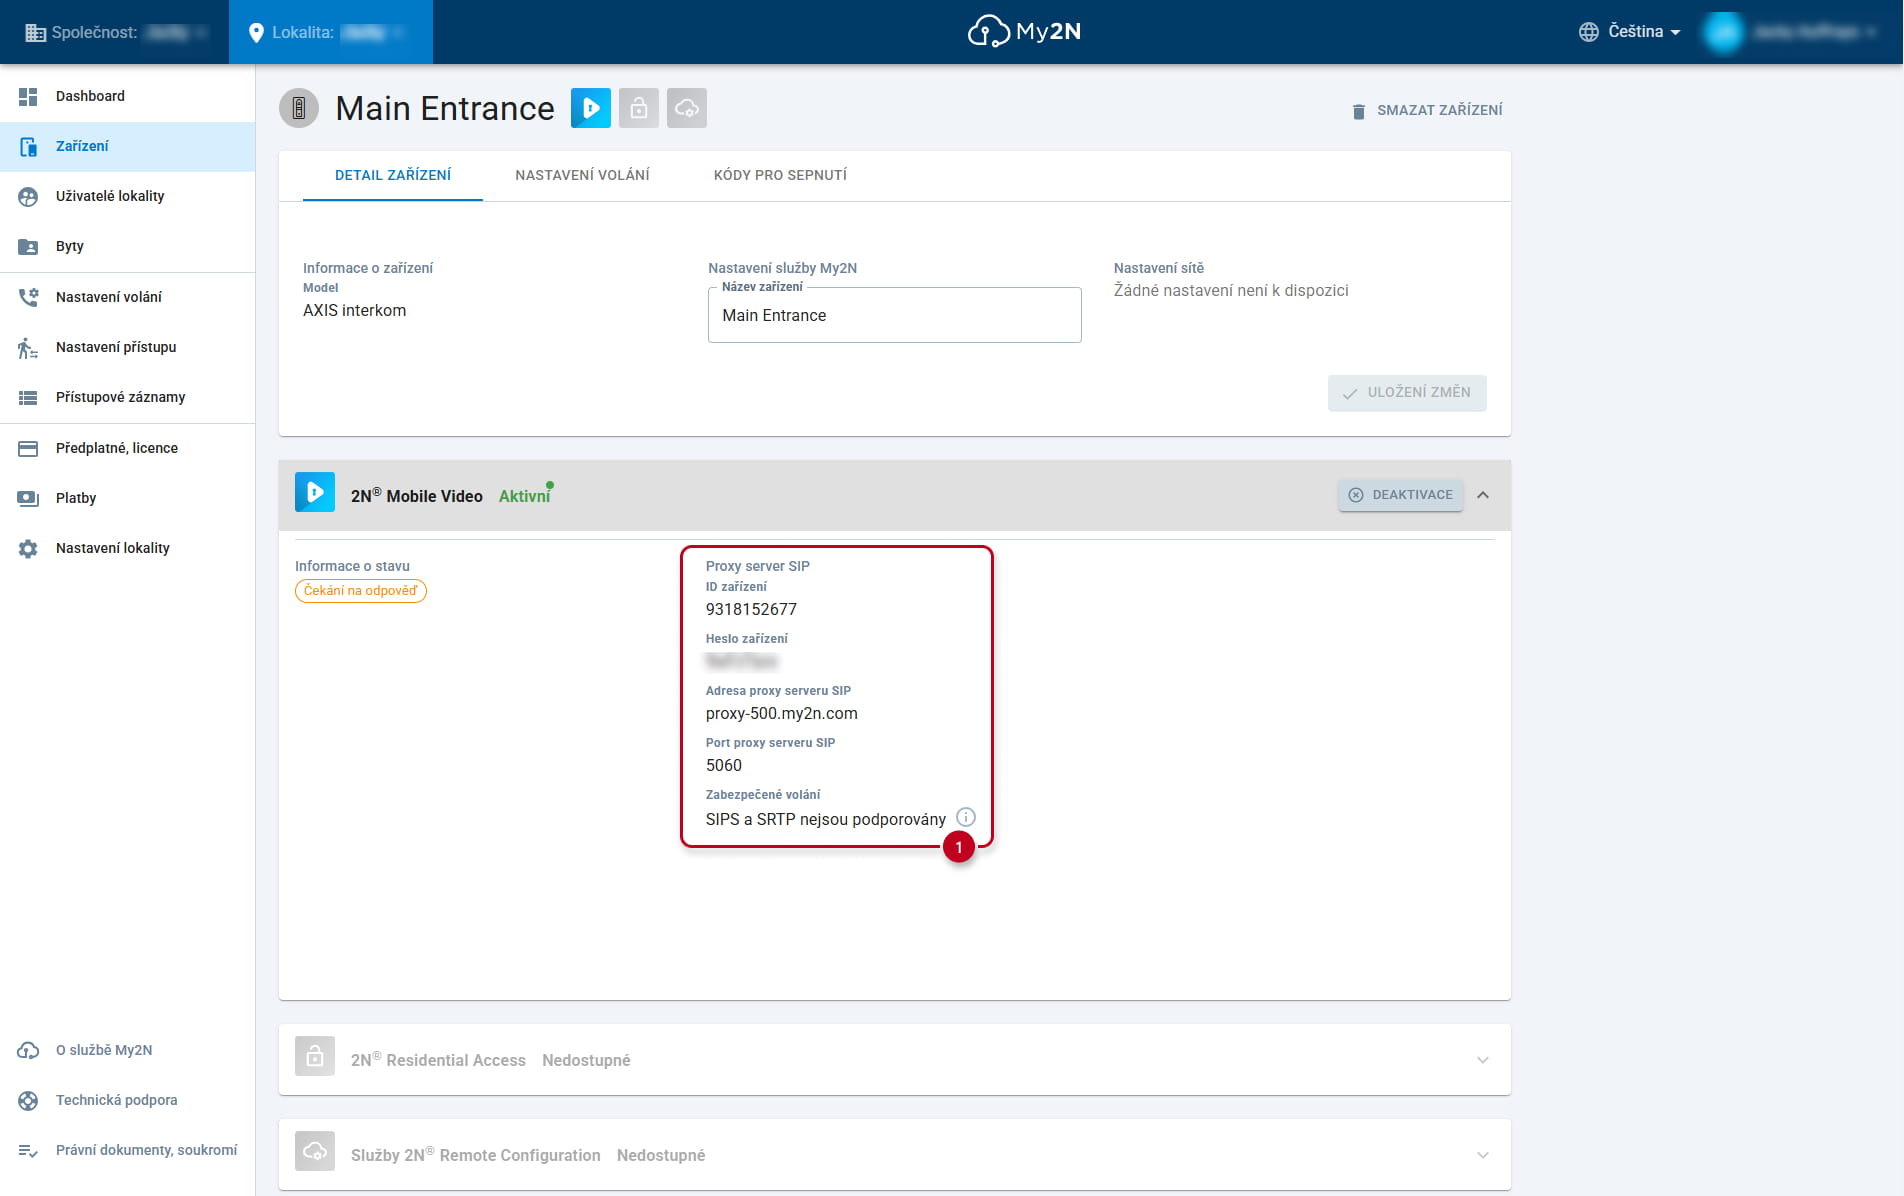Click the Platby payments icon

28,499
